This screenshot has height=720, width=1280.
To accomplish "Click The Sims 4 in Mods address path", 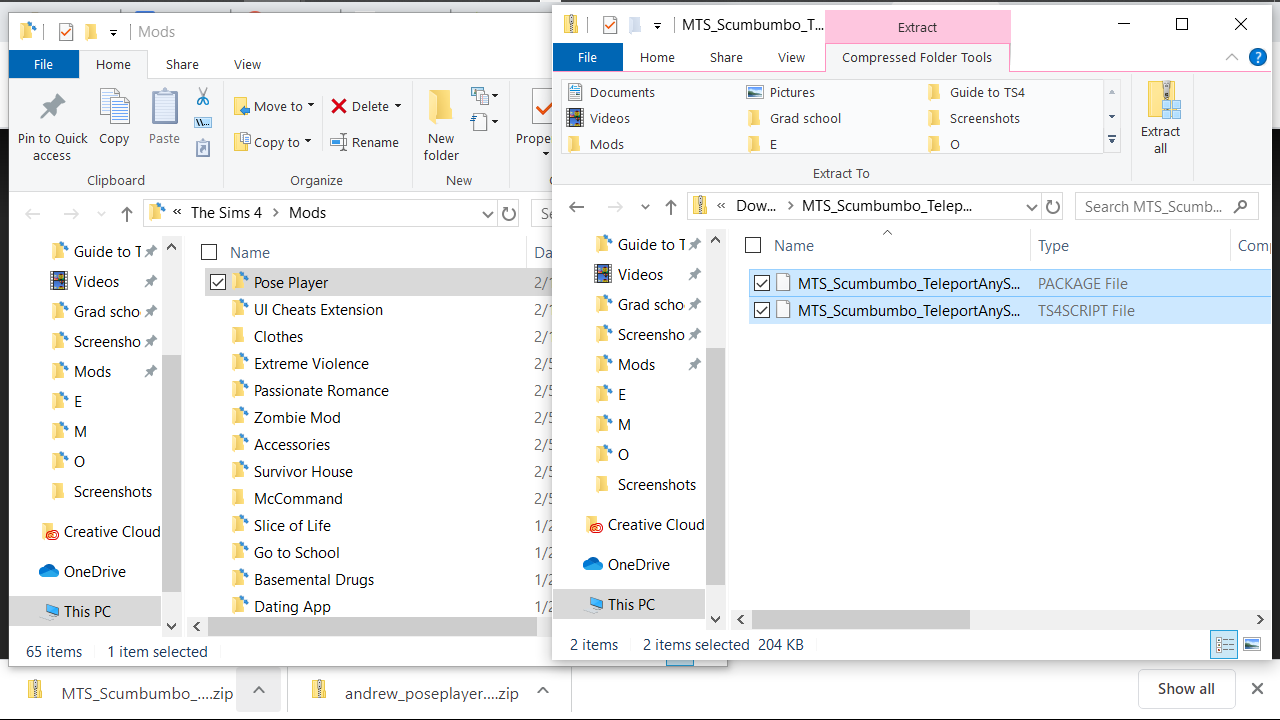I will [x=226, y=213].
